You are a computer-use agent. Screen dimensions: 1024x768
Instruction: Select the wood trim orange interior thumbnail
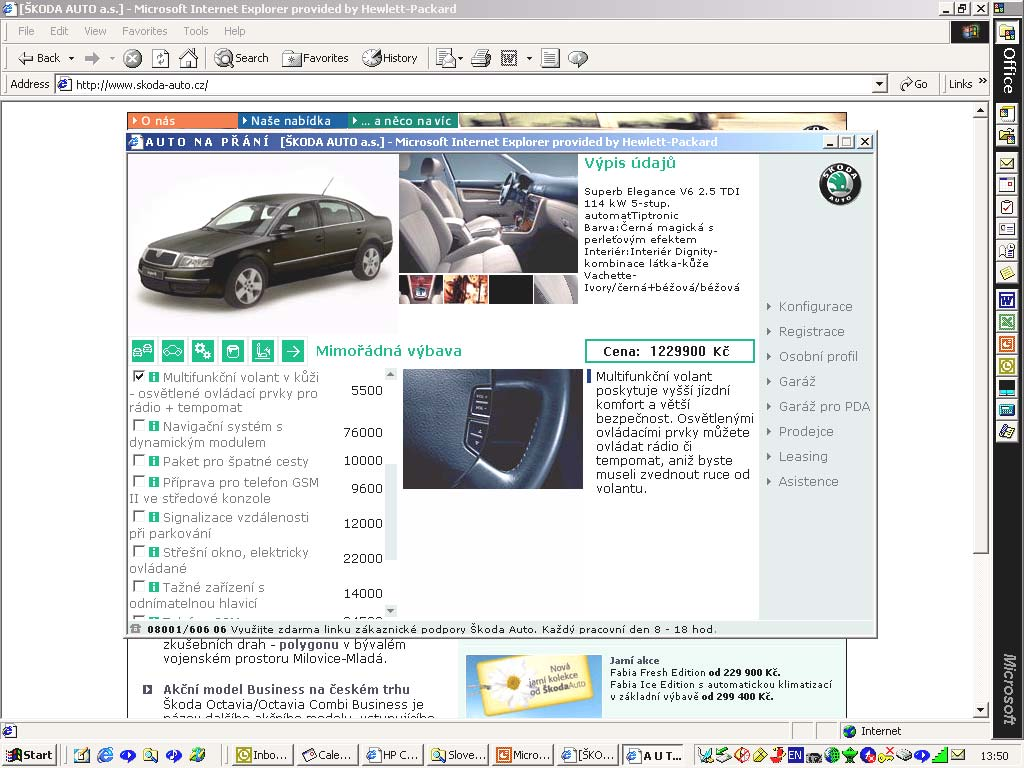click(466, 289)
